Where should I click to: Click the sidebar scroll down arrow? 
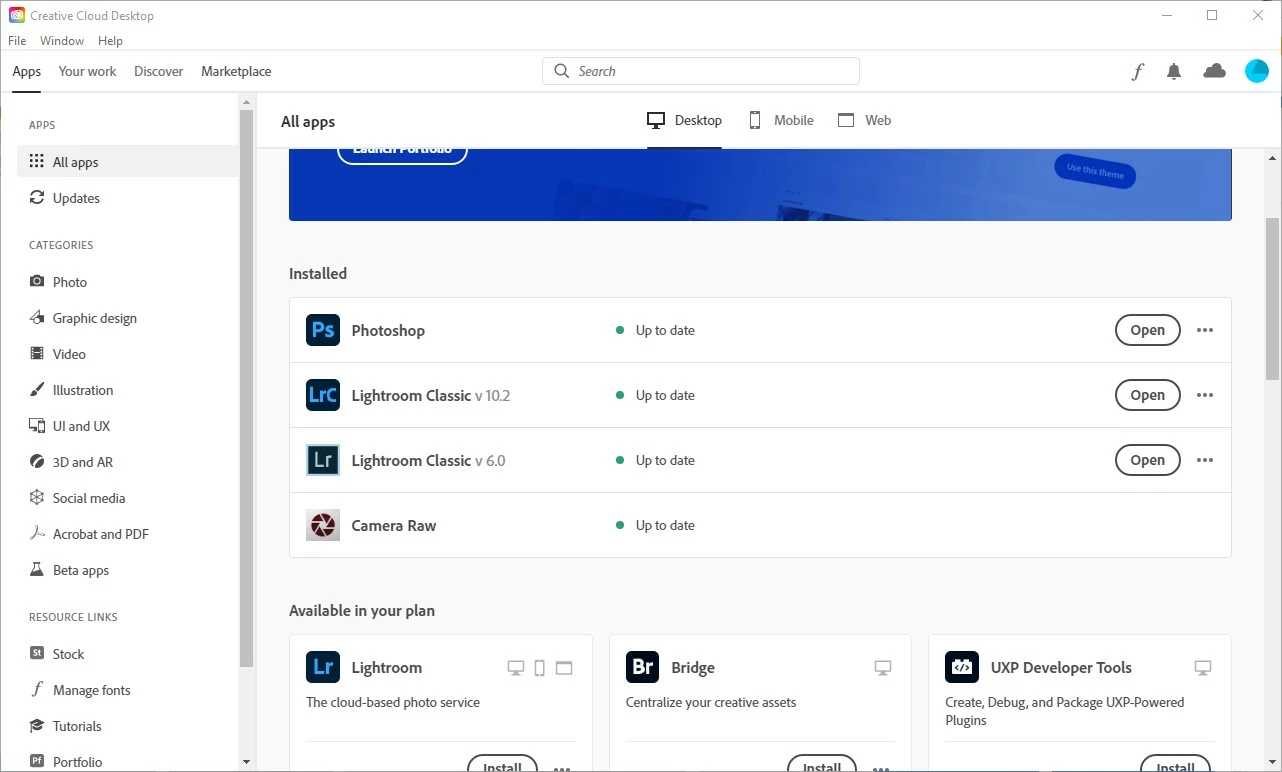[247, 762]
